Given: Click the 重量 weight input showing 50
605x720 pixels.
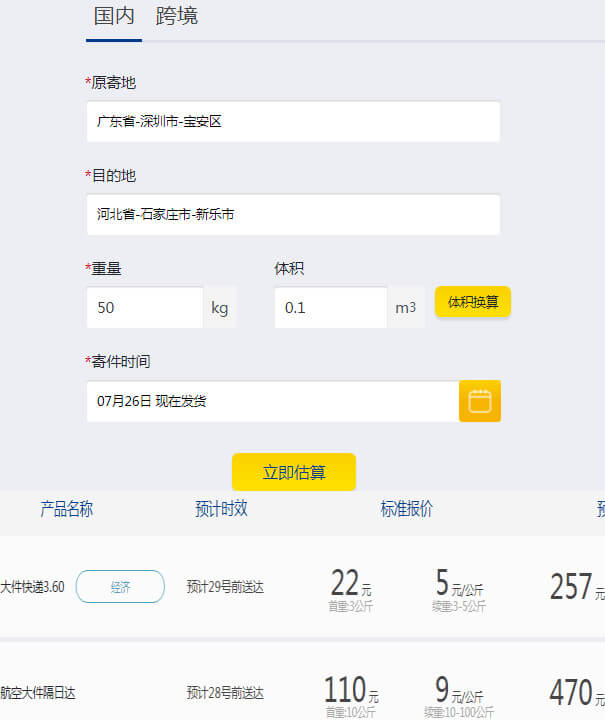Looking at the screenshot, I should 145,308.
